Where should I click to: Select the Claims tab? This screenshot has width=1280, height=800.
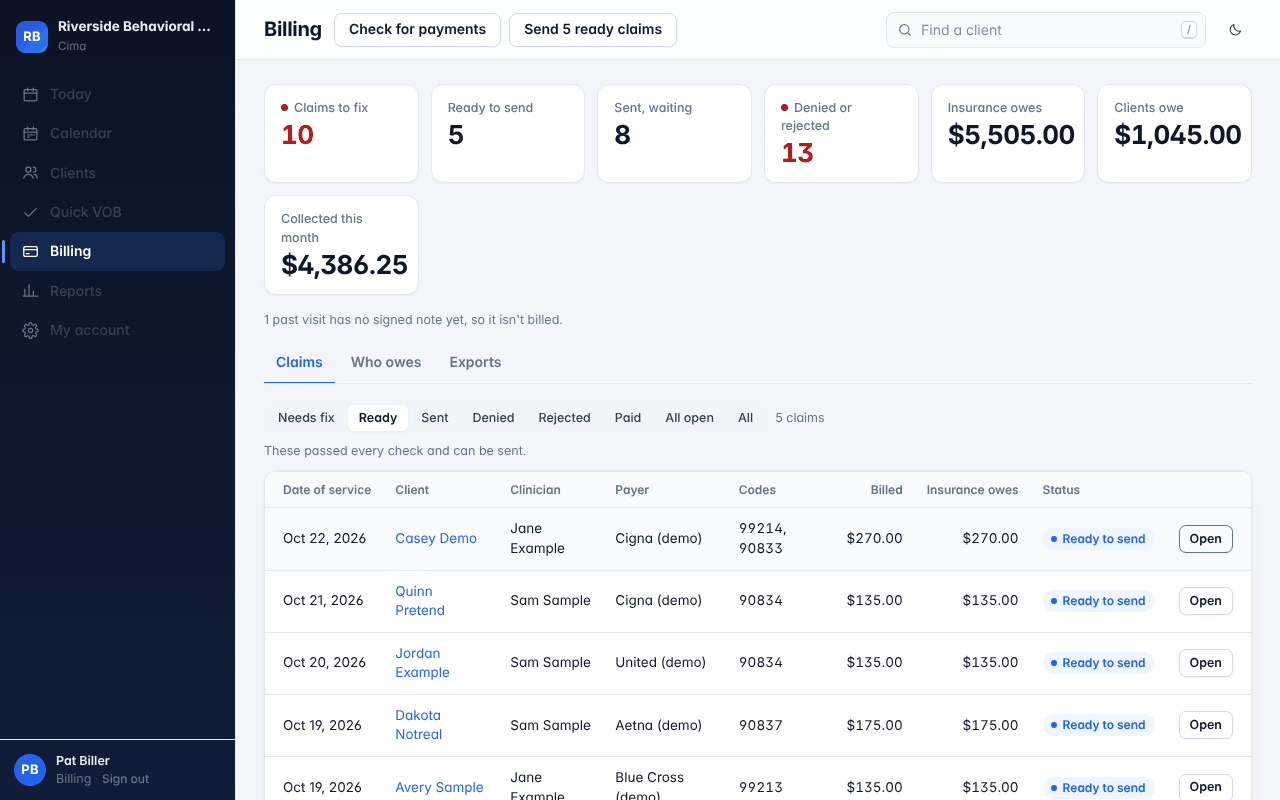tap(299, 362)
